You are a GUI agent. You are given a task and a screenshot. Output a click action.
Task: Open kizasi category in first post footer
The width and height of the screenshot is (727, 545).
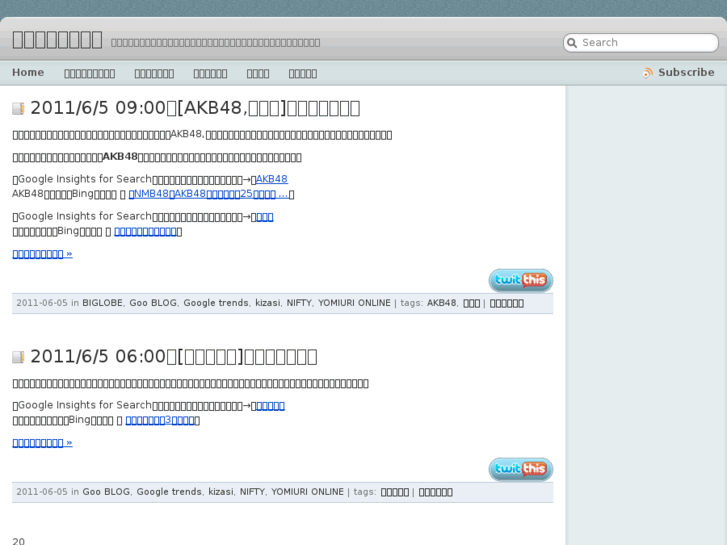[268, 303]
